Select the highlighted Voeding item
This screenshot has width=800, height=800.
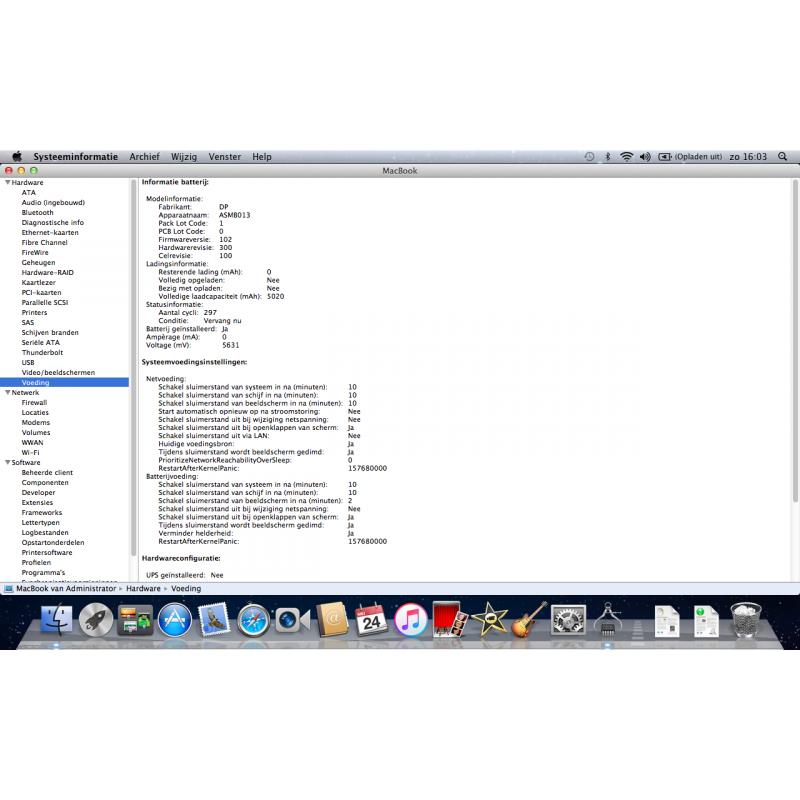point(64,382)
